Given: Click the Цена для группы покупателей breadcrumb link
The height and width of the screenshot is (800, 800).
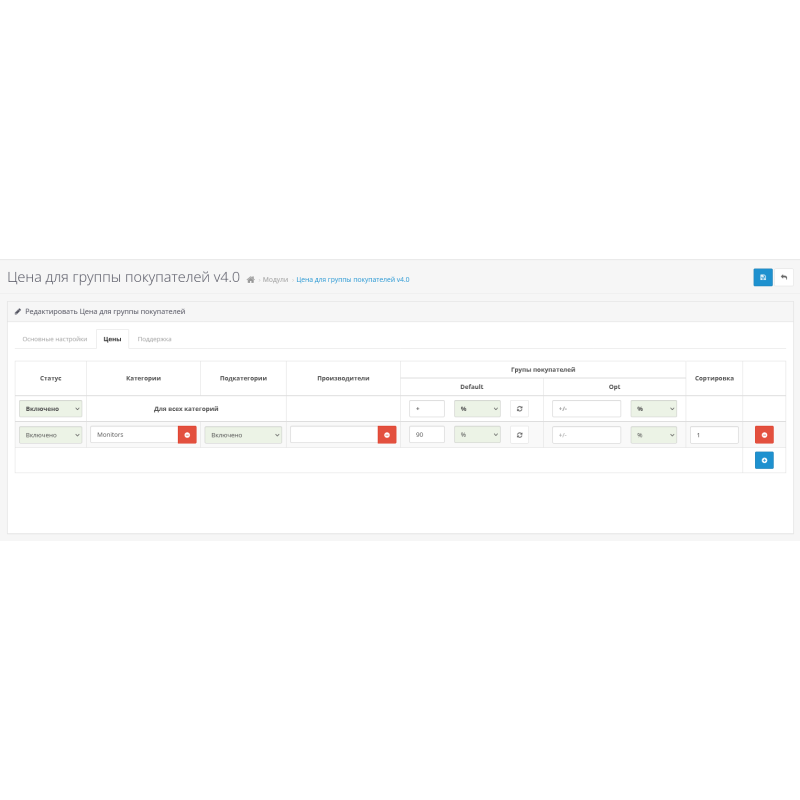Looking at the screenshot, I should [x=352, y=280].
